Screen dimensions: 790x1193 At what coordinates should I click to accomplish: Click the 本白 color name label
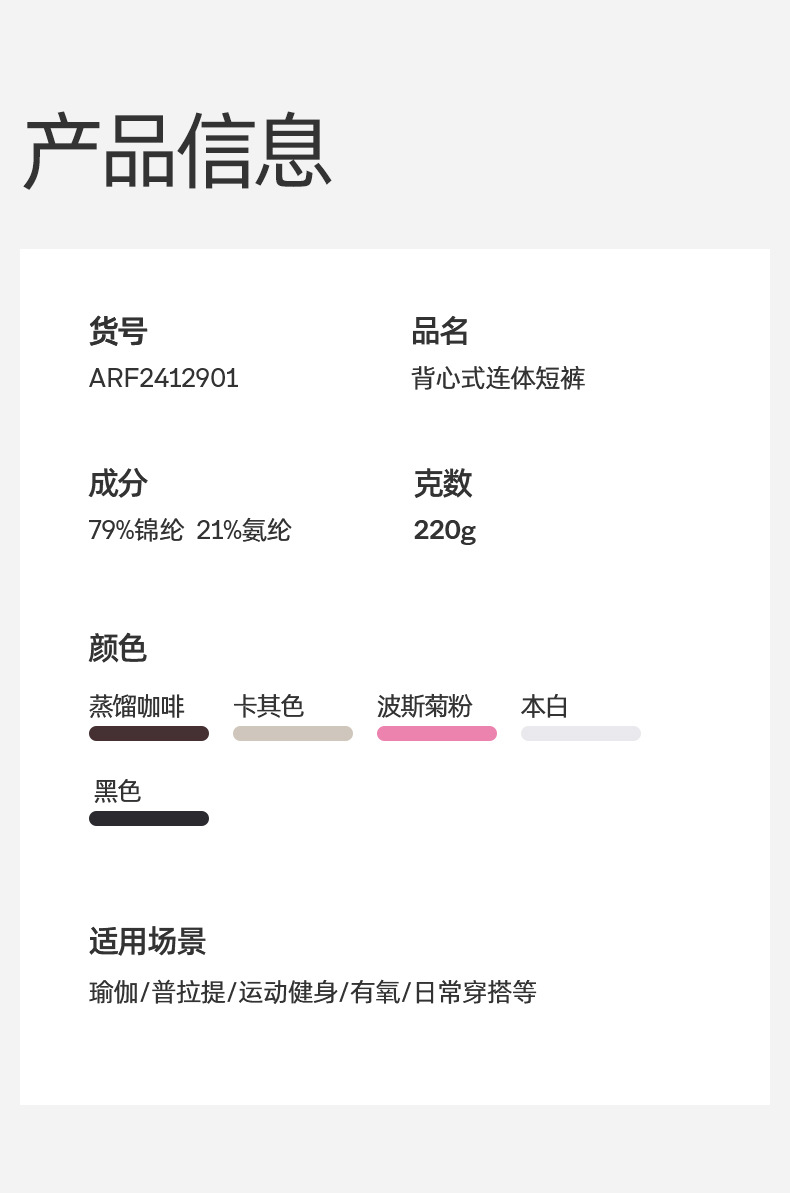coord(544,706)
